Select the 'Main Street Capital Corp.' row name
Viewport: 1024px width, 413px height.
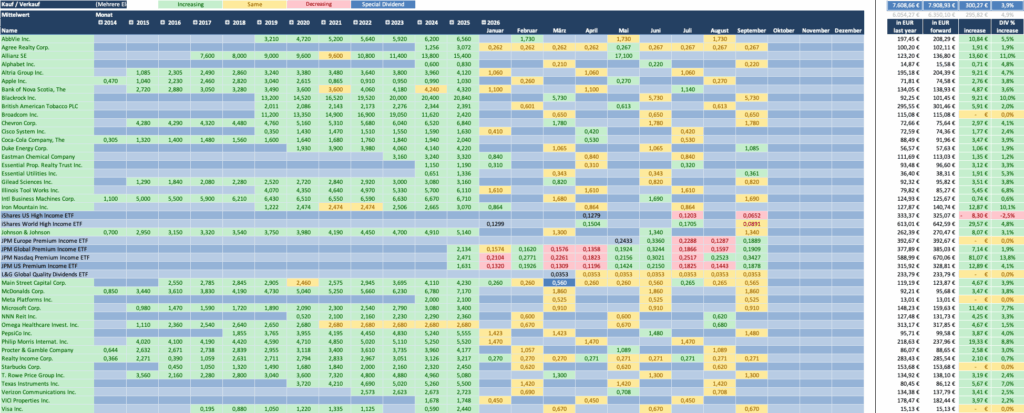coord(47,282)
